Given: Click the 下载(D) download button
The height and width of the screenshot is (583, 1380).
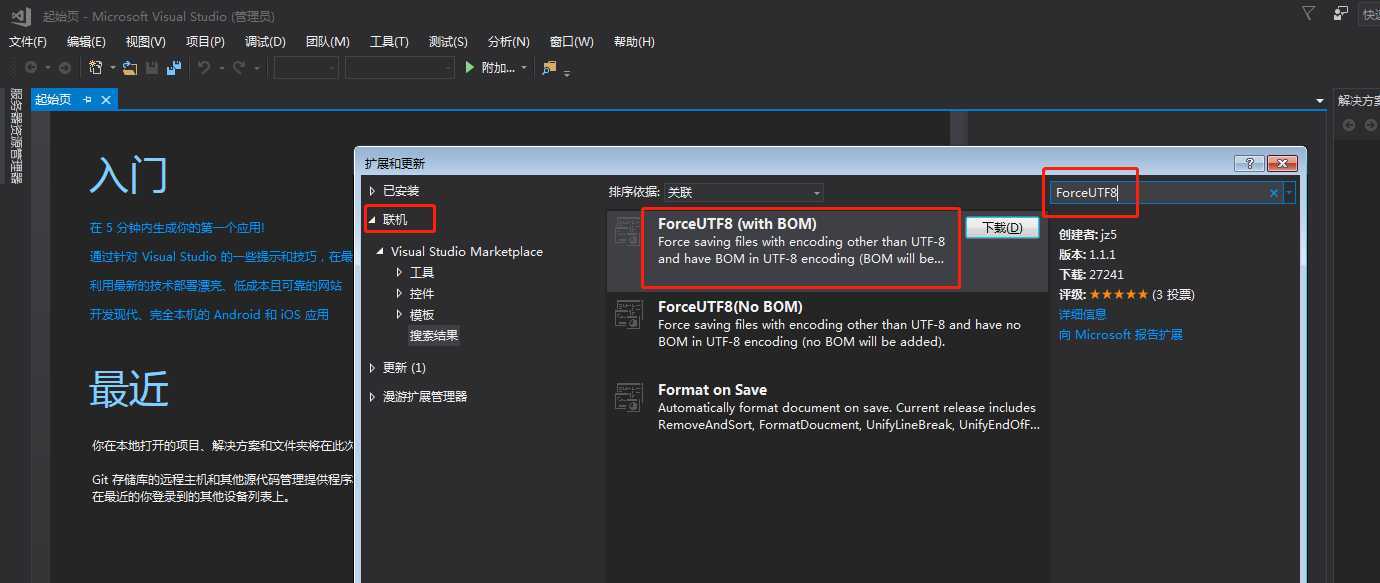Looking at the screenshot, I should click(1002, 228).
